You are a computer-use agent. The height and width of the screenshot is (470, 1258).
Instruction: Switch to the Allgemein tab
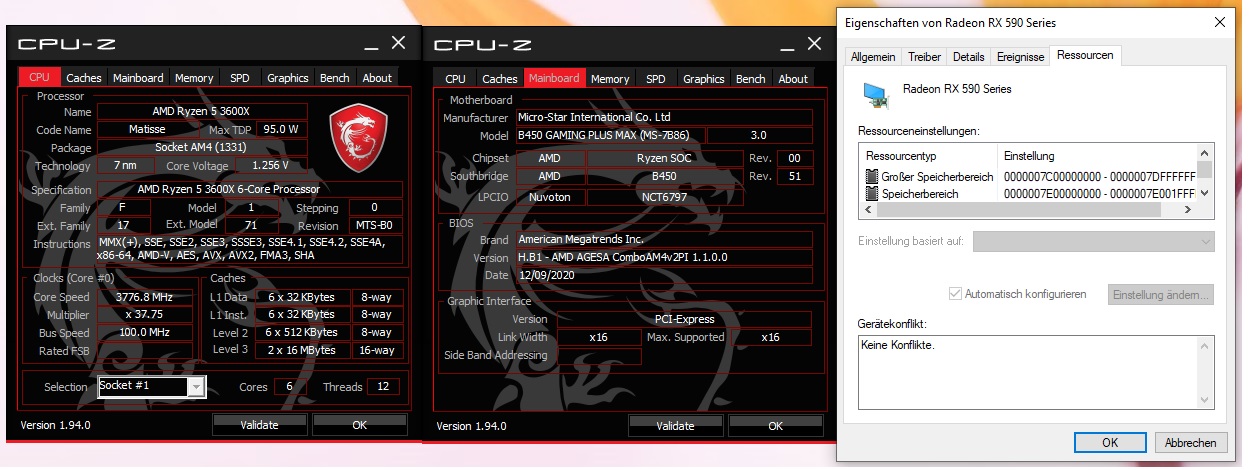873,57
